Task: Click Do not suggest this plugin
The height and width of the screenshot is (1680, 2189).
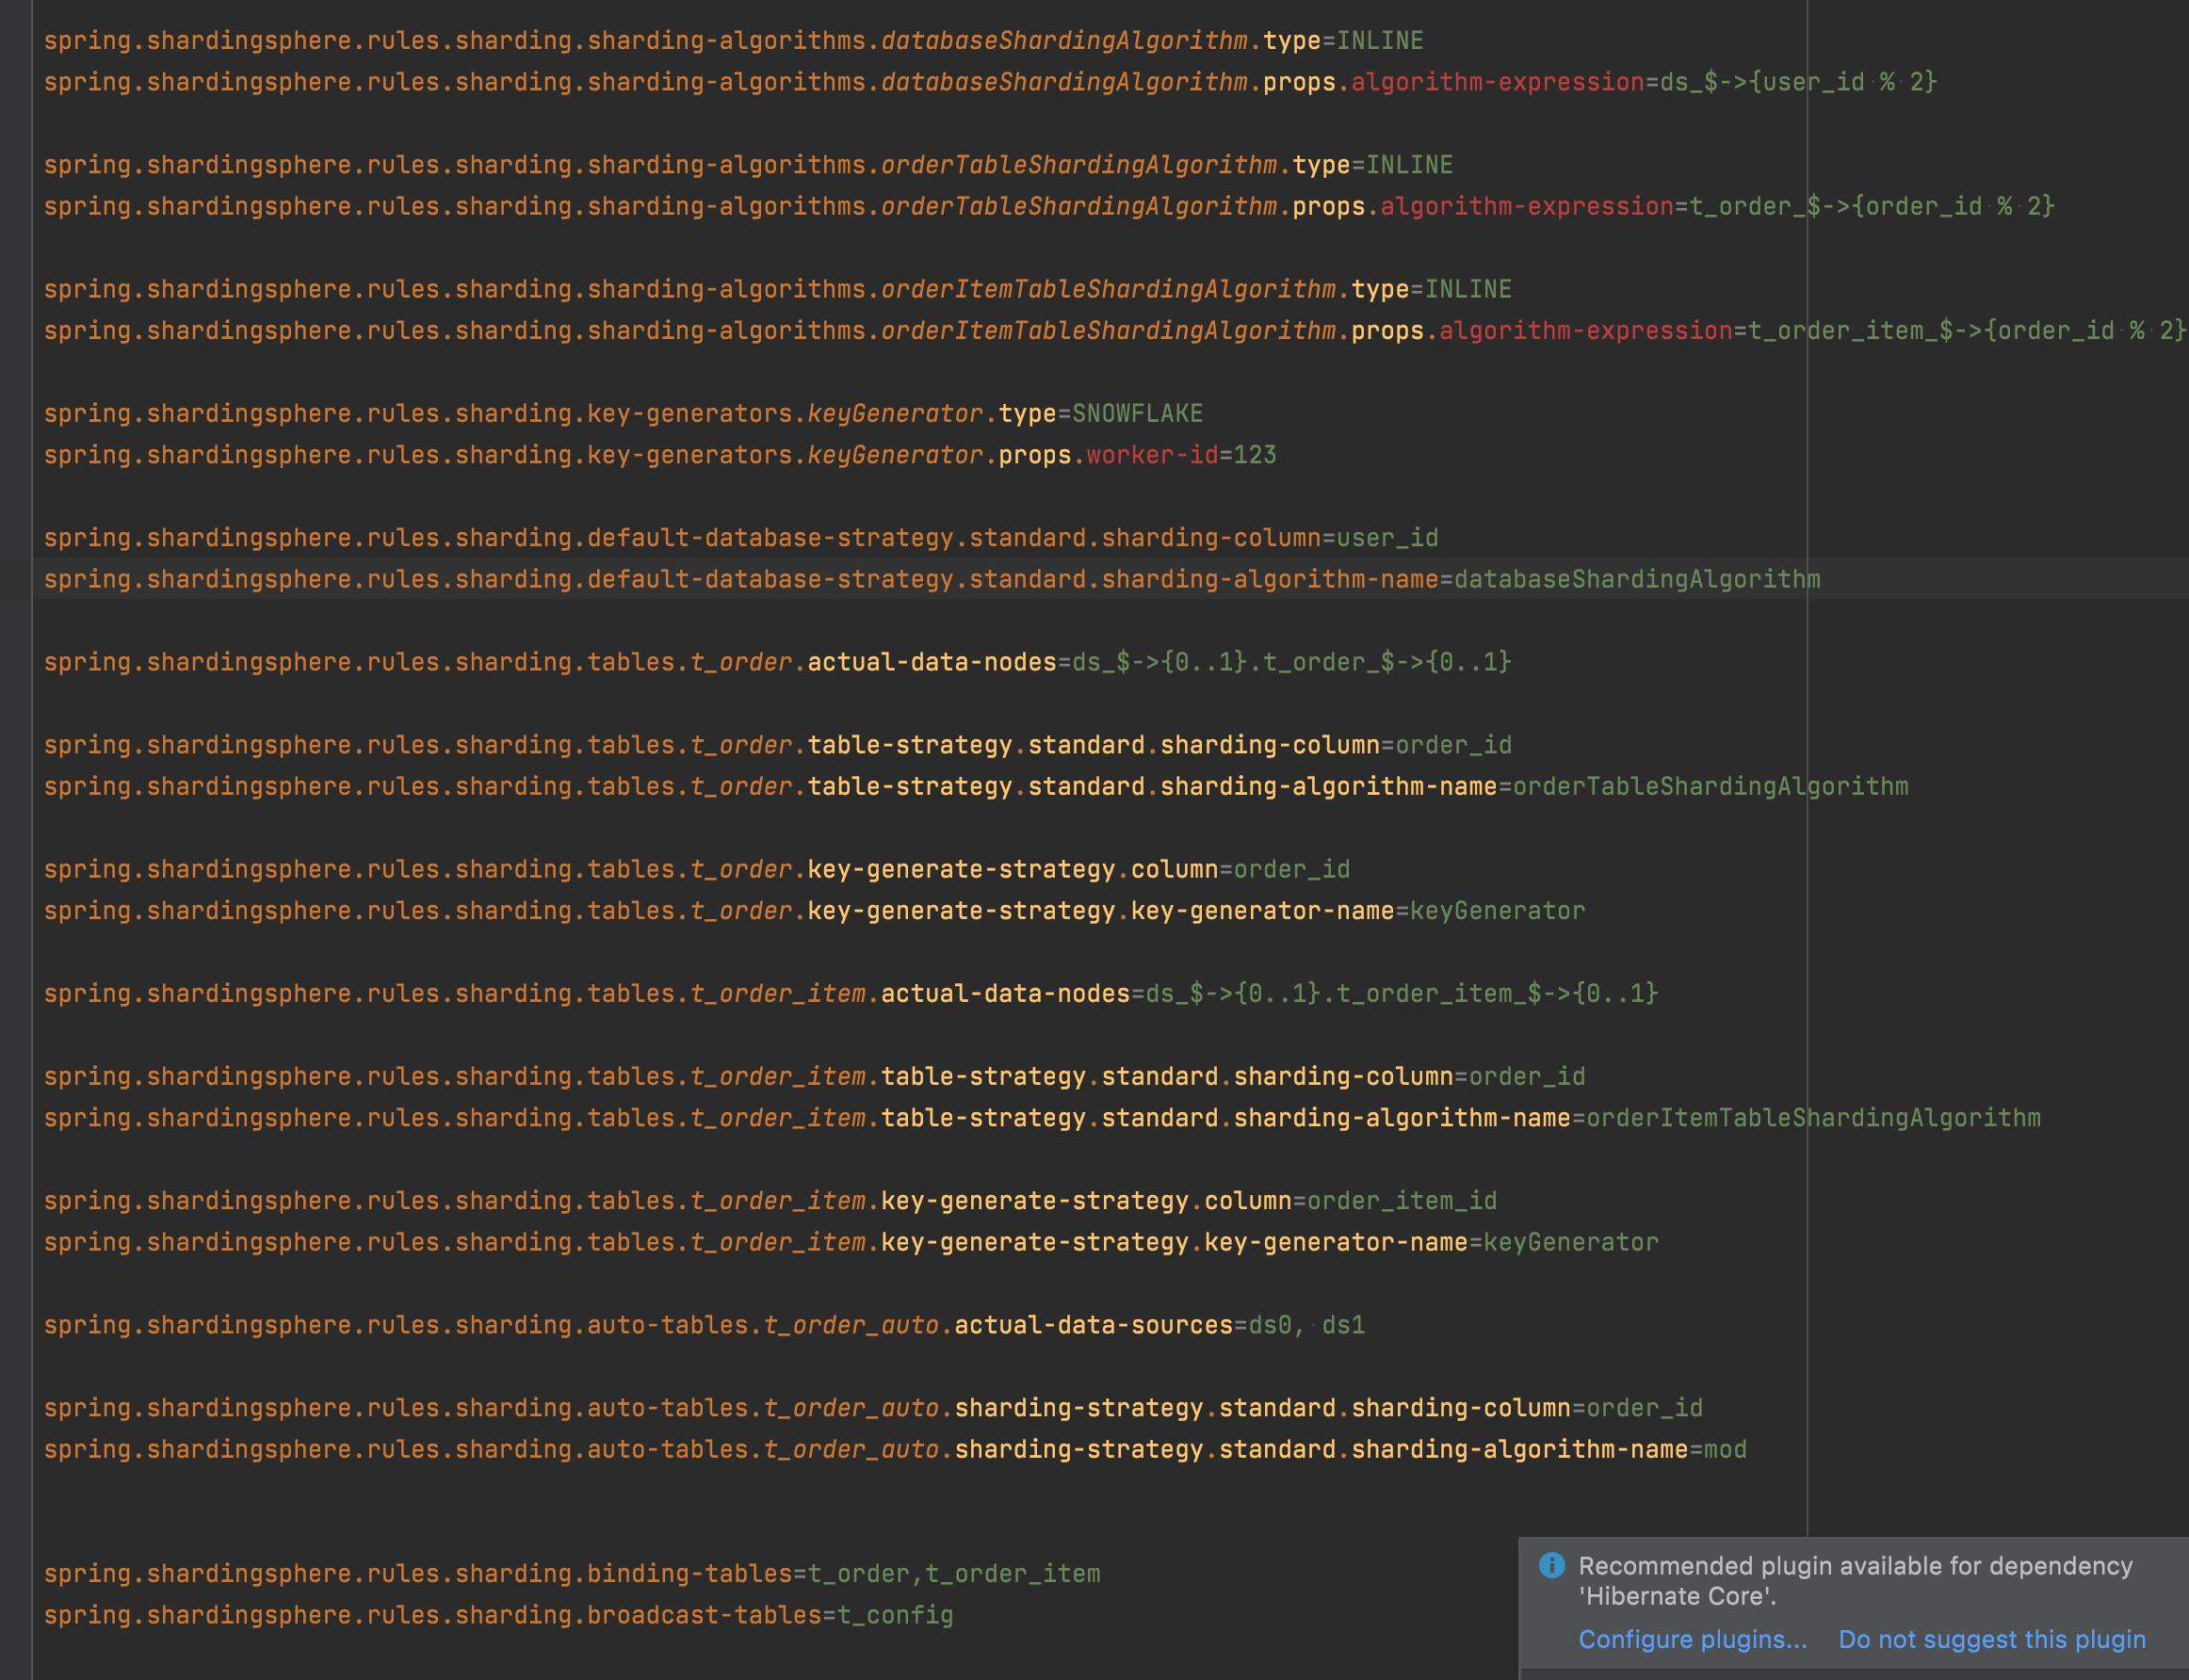Action: [1991, 1639]
